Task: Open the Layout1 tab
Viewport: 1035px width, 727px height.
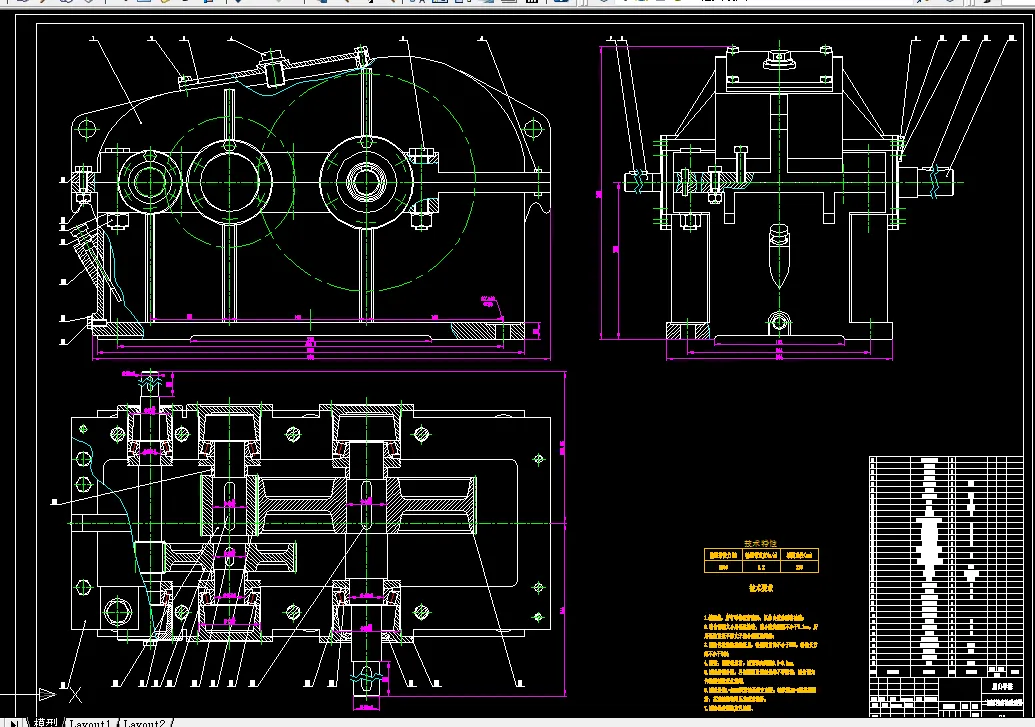Action: pyautogui.click(x=90, y=722)
